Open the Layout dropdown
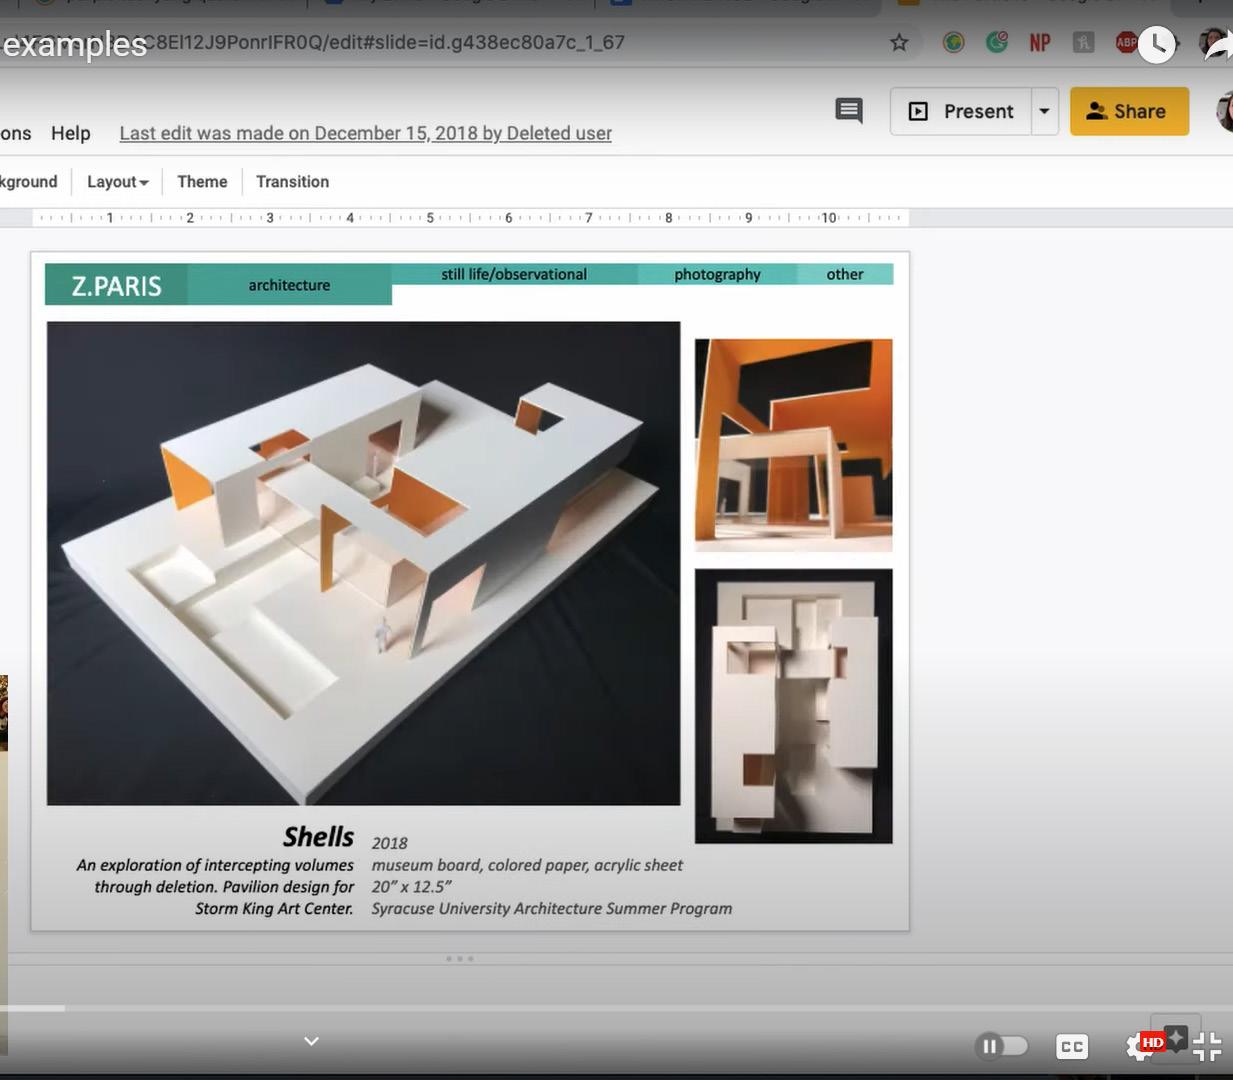The width and height of the screenshot is (1233, 1080). (117, 182)
